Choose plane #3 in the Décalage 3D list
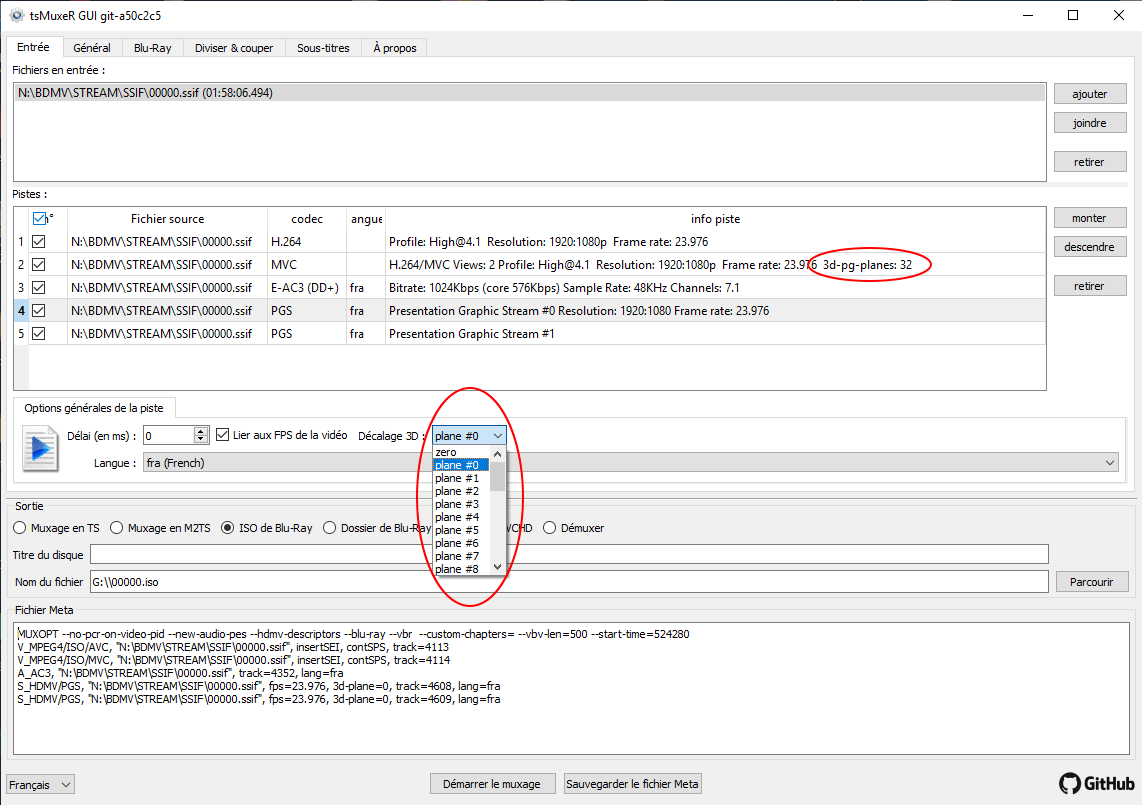This screenshot has height=805, width=1142. pos(462,504)
